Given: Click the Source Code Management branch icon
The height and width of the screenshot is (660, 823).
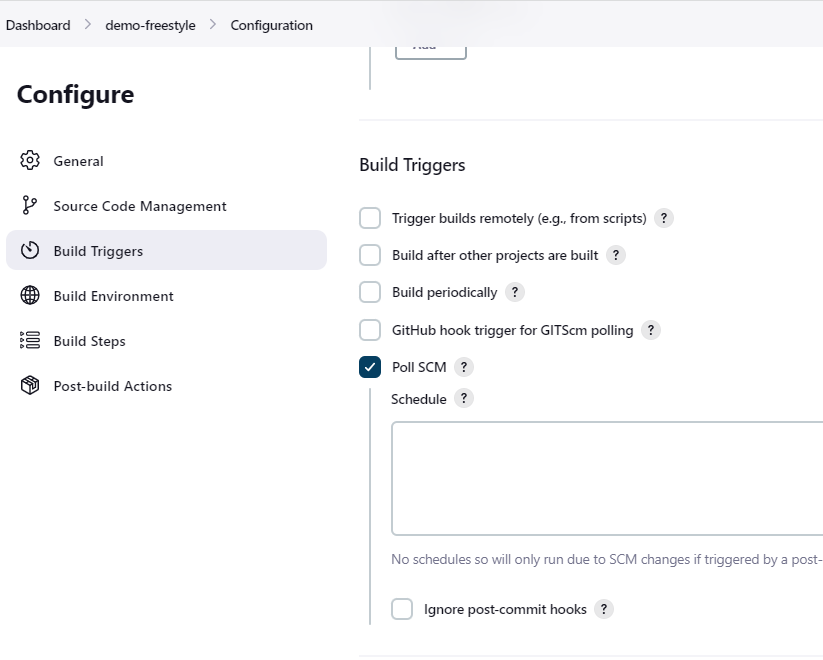Looking at the screenshot, I should click(x=30, y=206).
